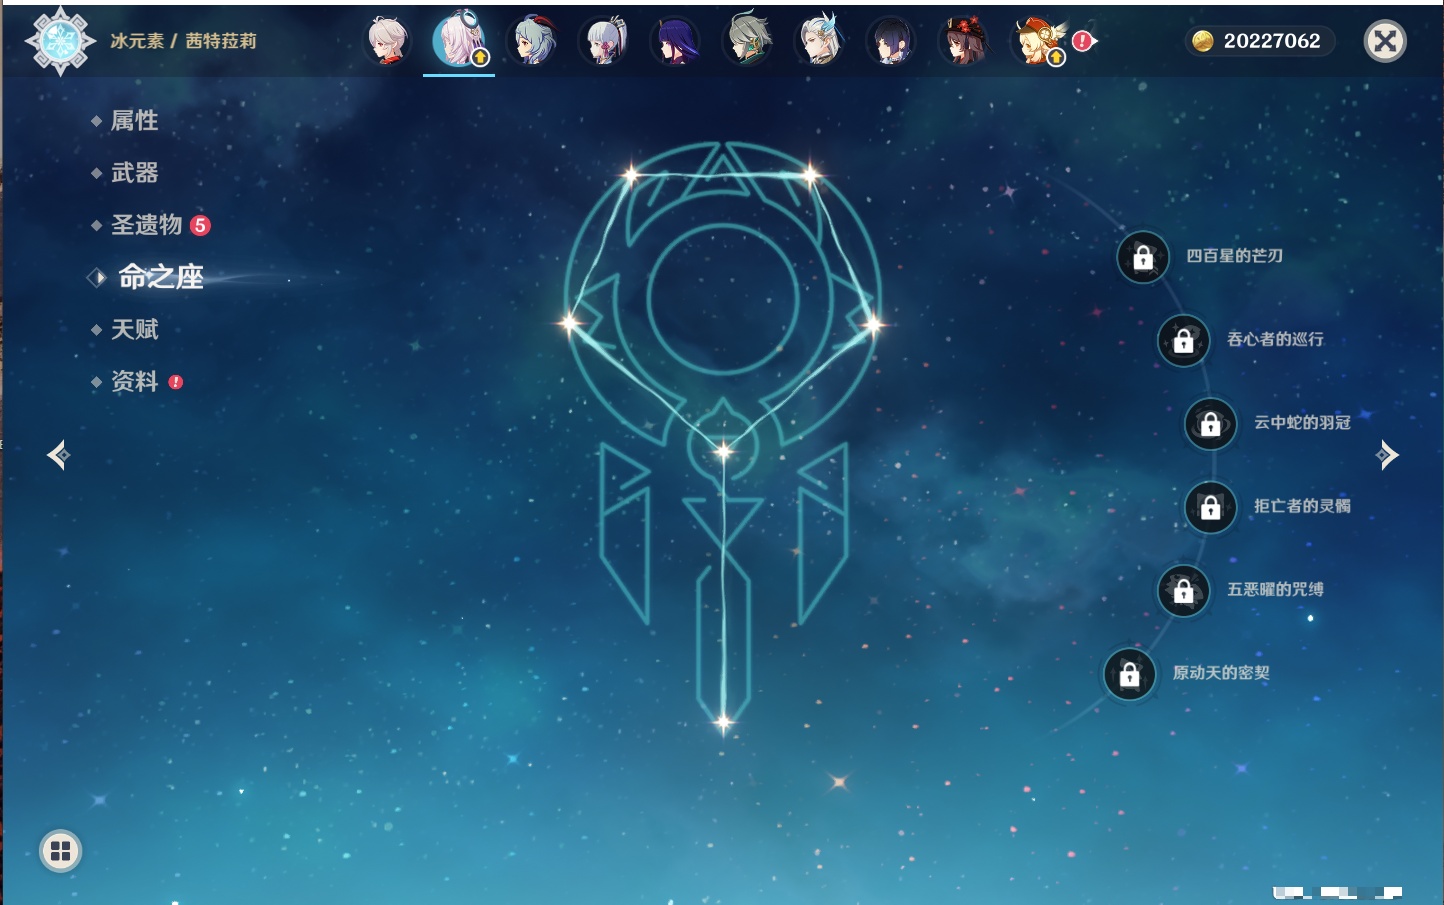Viewport: 1444px width, 905px height.
Task: Open the four-square grid button at bottom left
Action: [x=60, y=851]
